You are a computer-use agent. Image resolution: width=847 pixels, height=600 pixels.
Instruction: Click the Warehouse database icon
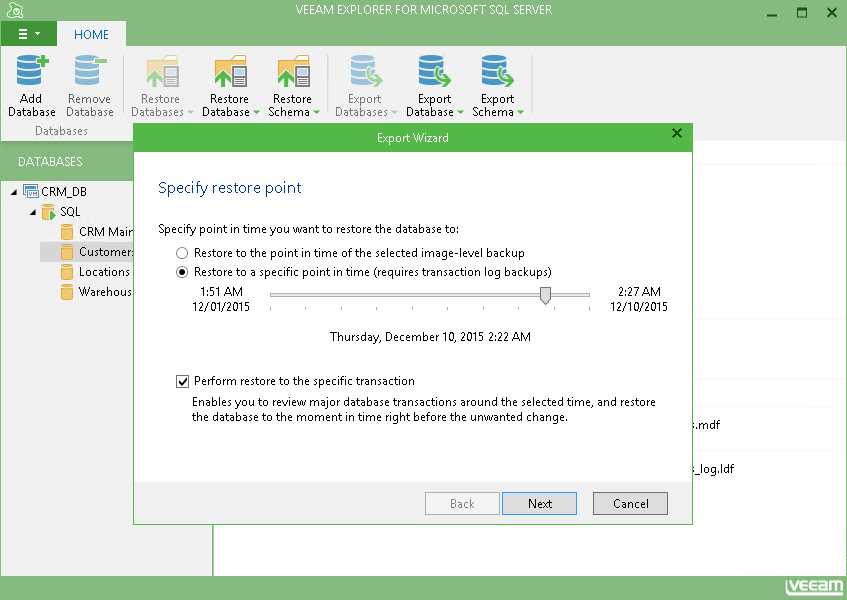[67, 292]
